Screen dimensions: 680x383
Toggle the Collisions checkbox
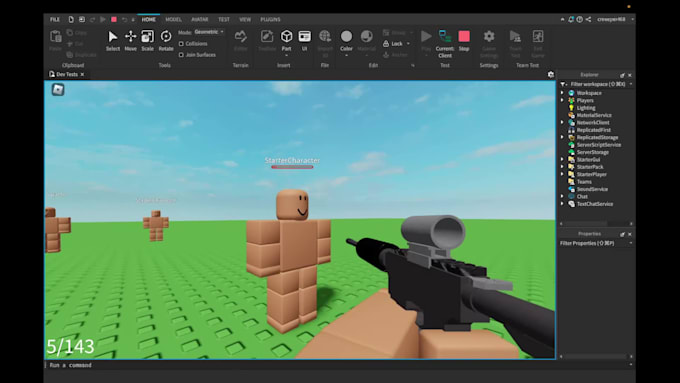click(x=181, y=44)
